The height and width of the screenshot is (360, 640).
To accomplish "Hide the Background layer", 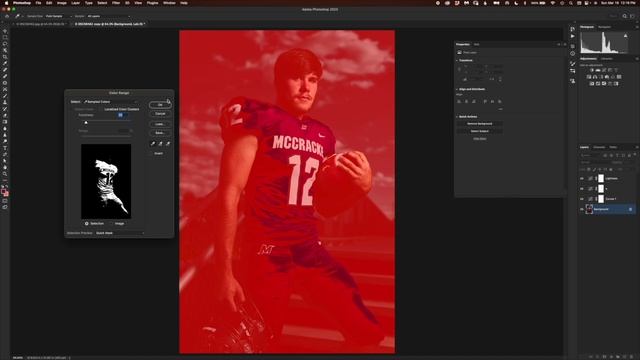I will tap(582, 209).
